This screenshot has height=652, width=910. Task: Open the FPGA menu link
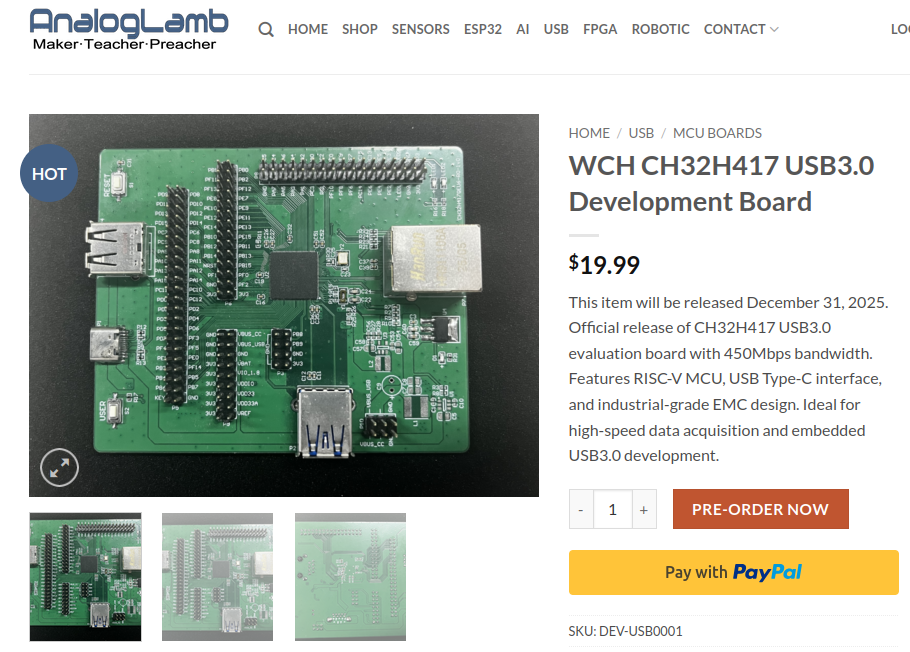pos(600,29)
